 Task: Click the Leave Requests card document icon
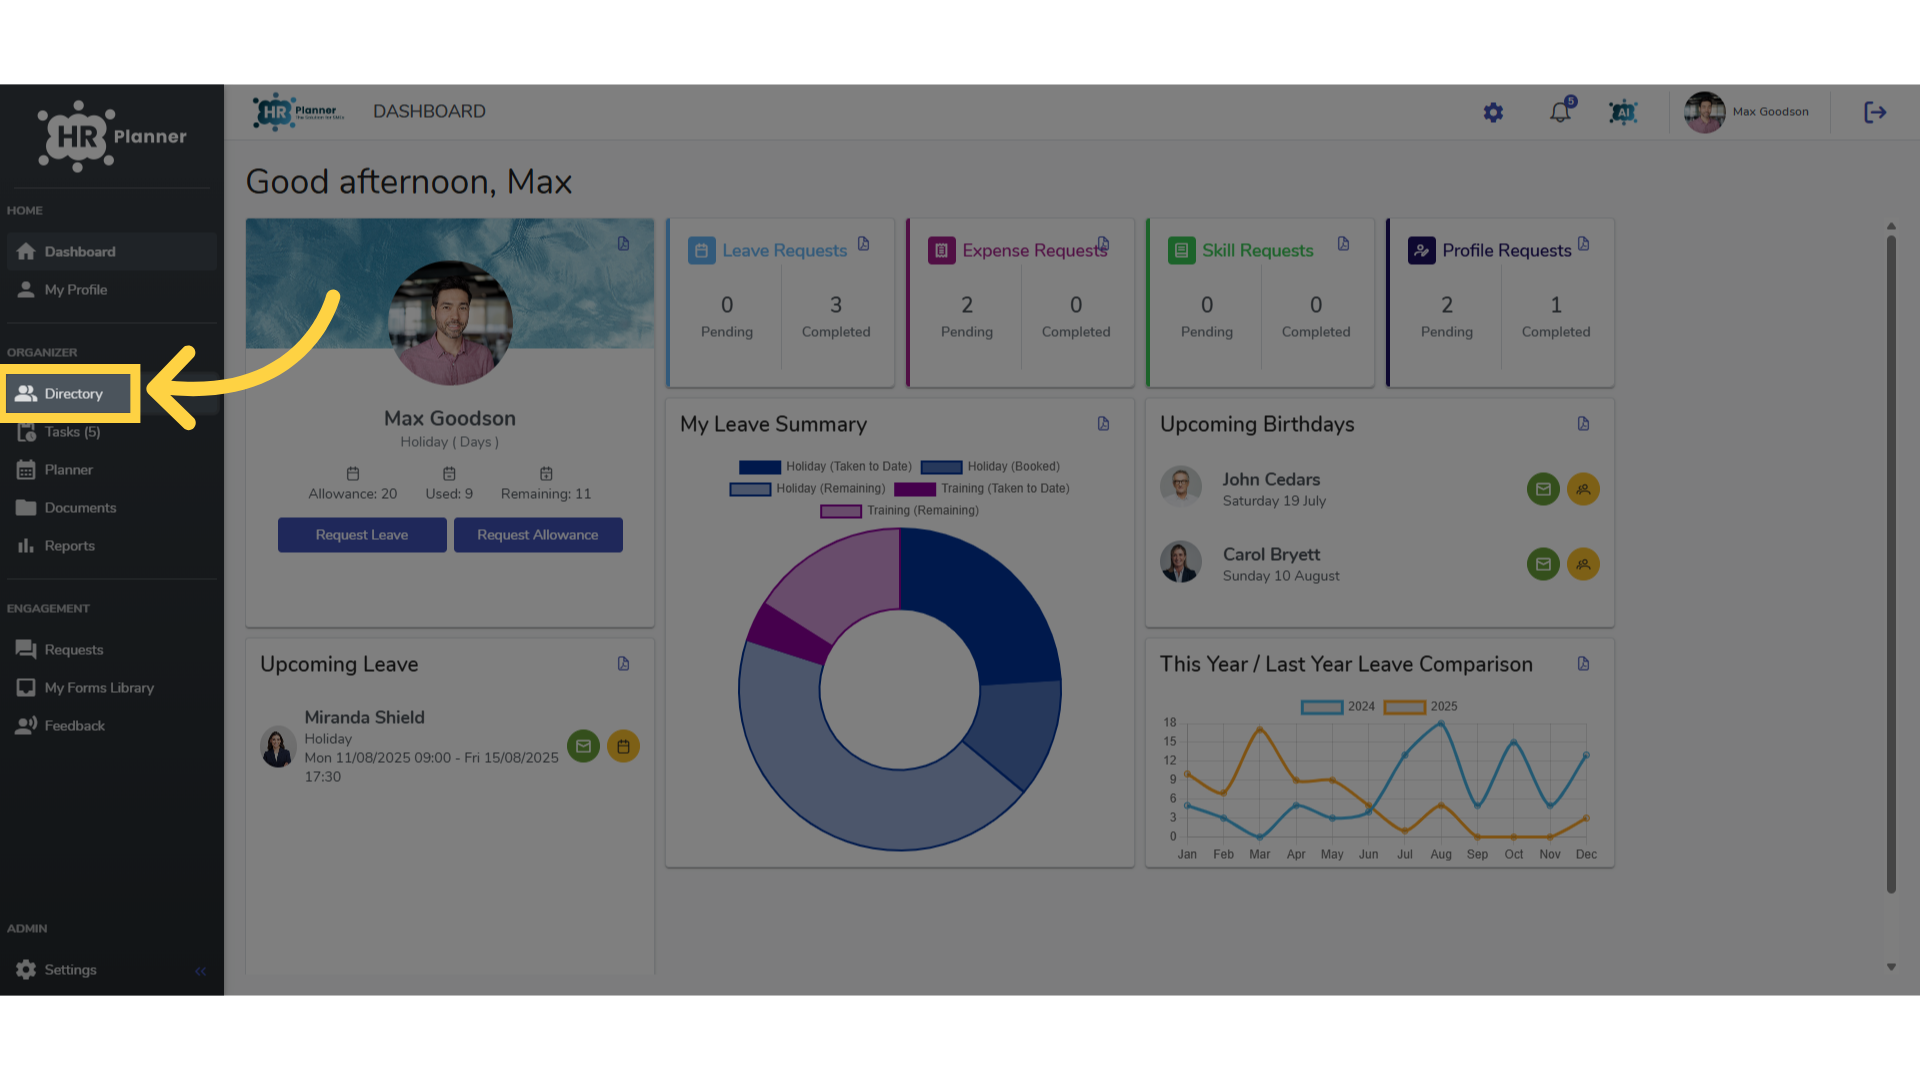[x=864, y=244]
